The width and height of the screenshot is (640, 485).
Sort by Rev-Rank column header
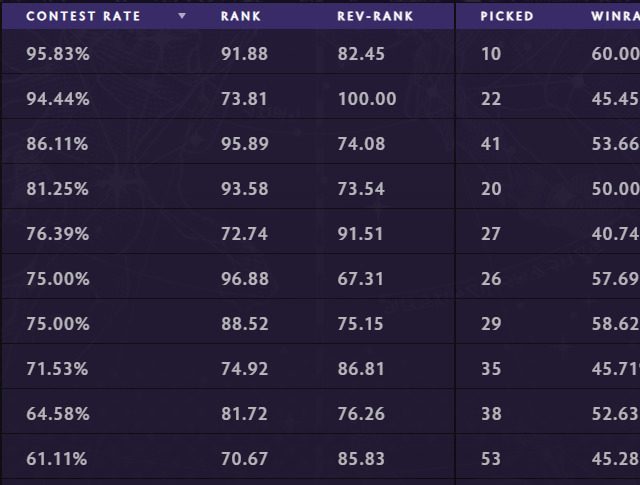tap(375, 17)
